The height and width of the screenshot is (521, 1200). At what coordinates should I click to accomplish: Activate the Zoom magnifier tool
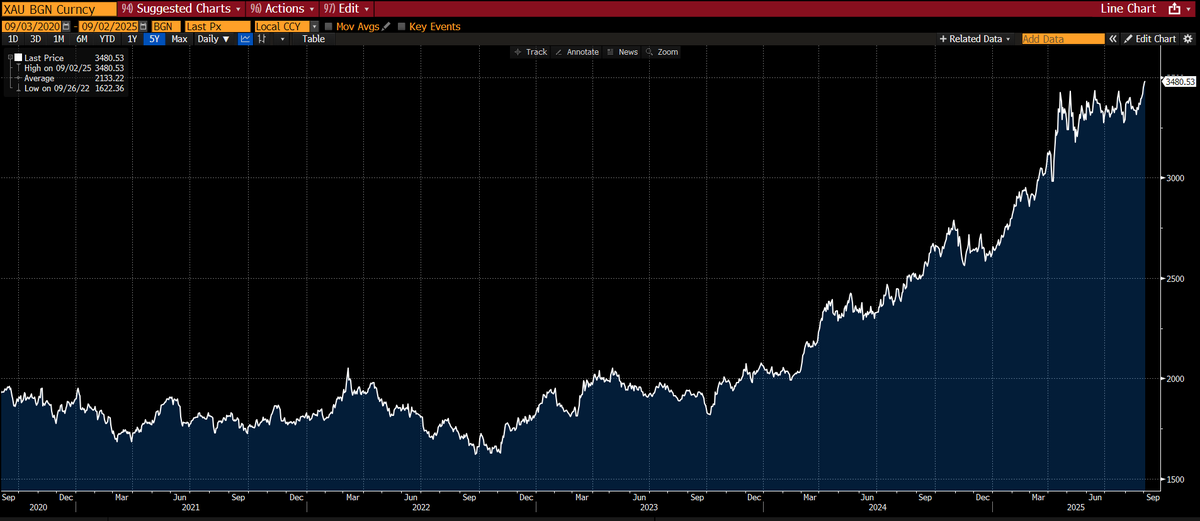pos(661,52)
